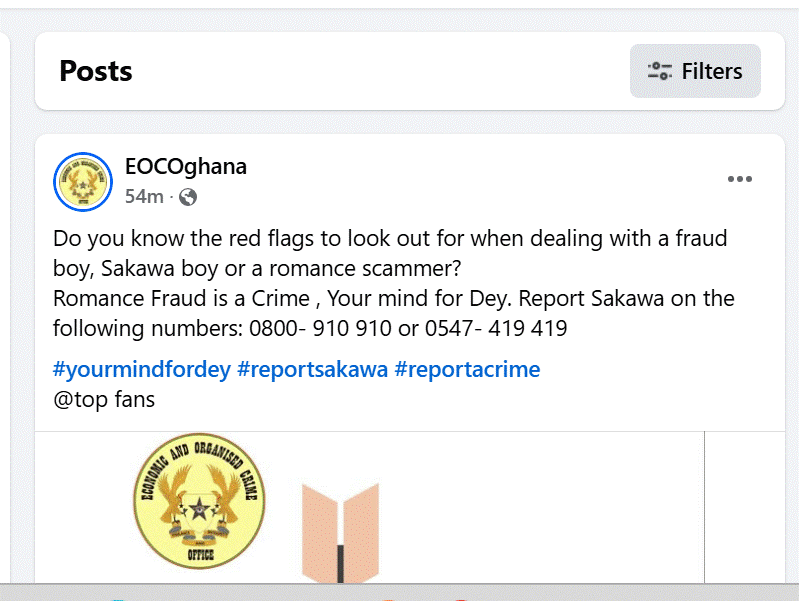Open the three-dot post options menu
Viewport: 799px width, 601px height.
tap(739, 179)
